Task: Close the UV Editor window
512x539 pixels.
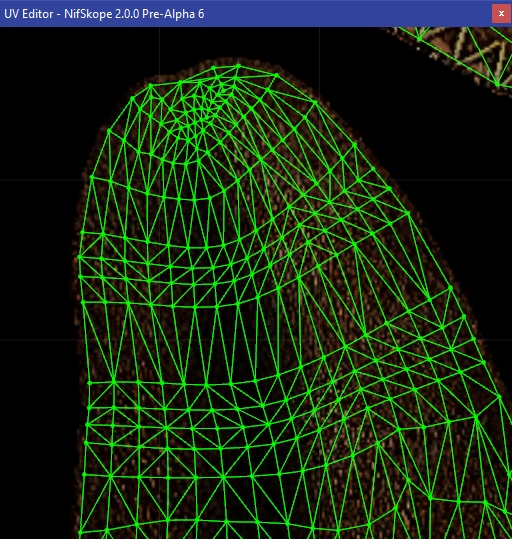Action: (501, 13)
